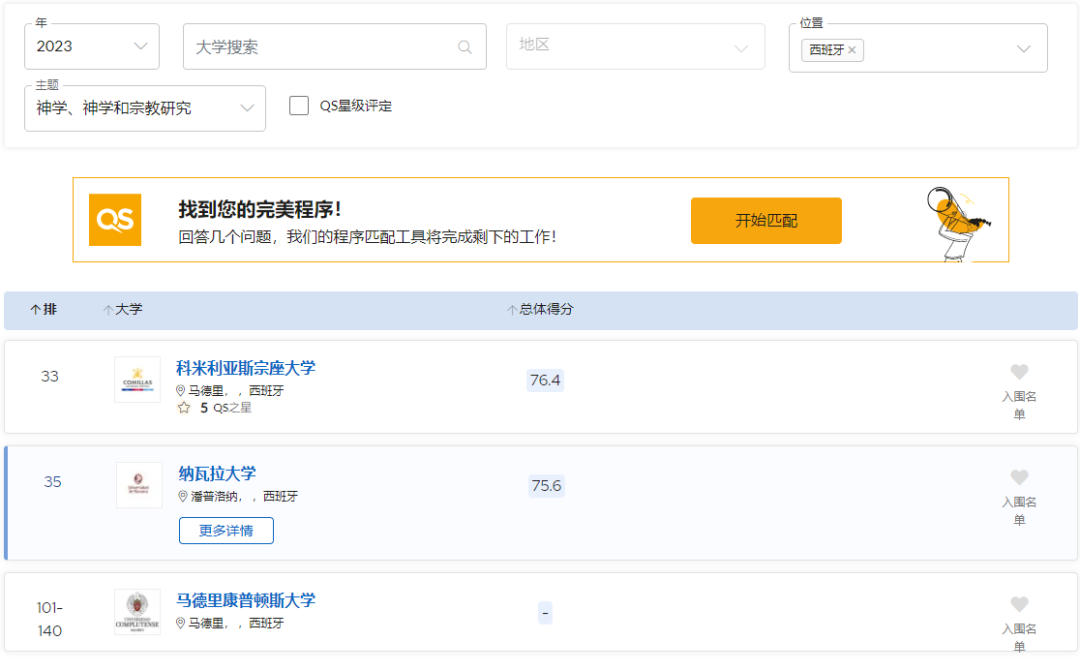Click the 5 QS之星 rating text
This screenshot has width=1080, height=671.
[226, 408]
